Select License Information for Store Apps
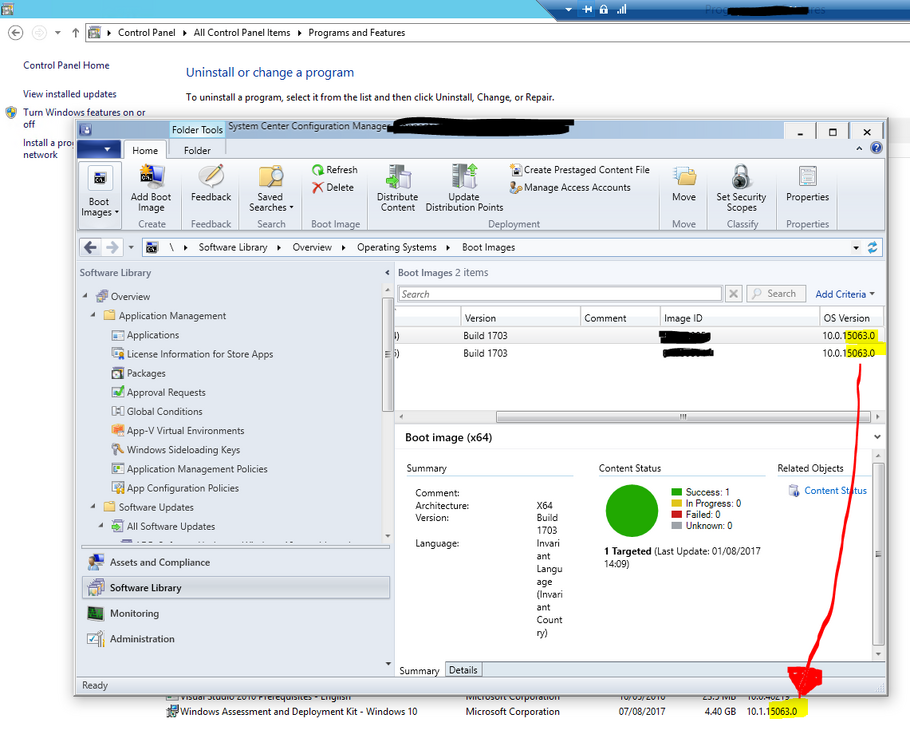Screen dimensions: 910x750 point(200,354)
